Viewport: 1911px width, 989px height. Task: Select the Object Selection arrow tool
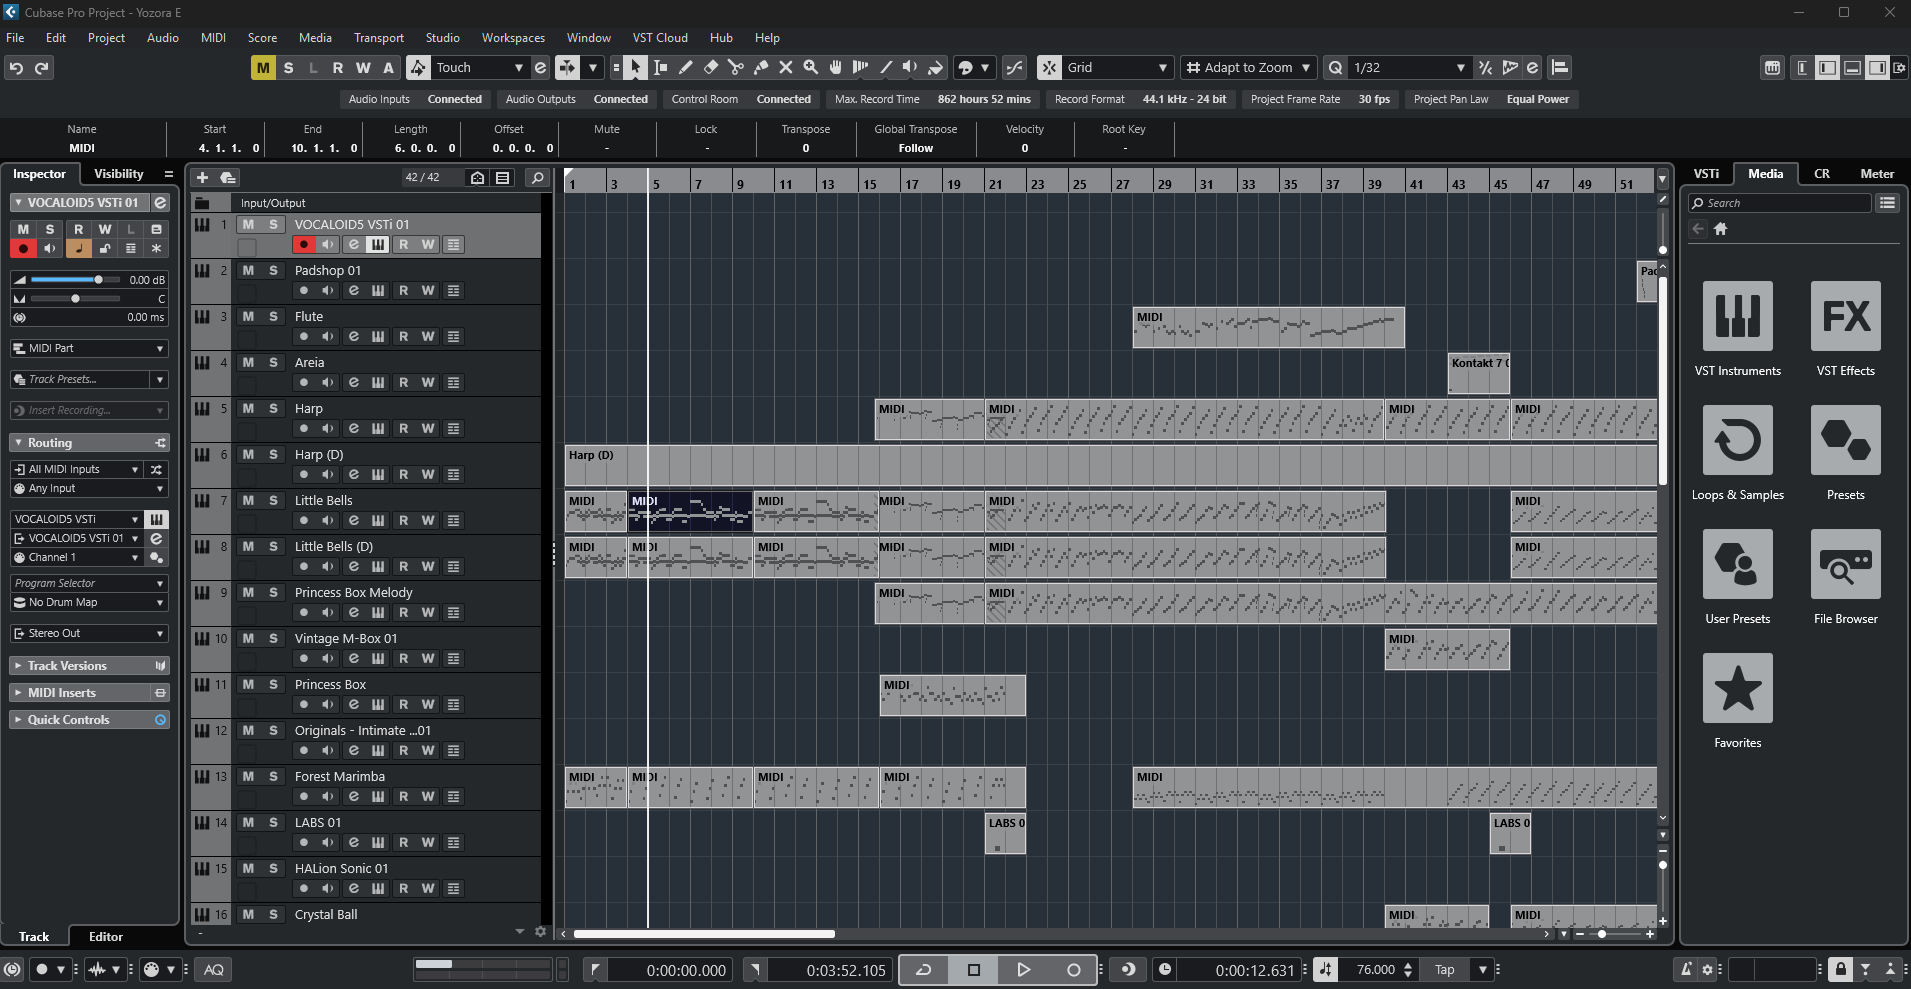click(636, 68)
